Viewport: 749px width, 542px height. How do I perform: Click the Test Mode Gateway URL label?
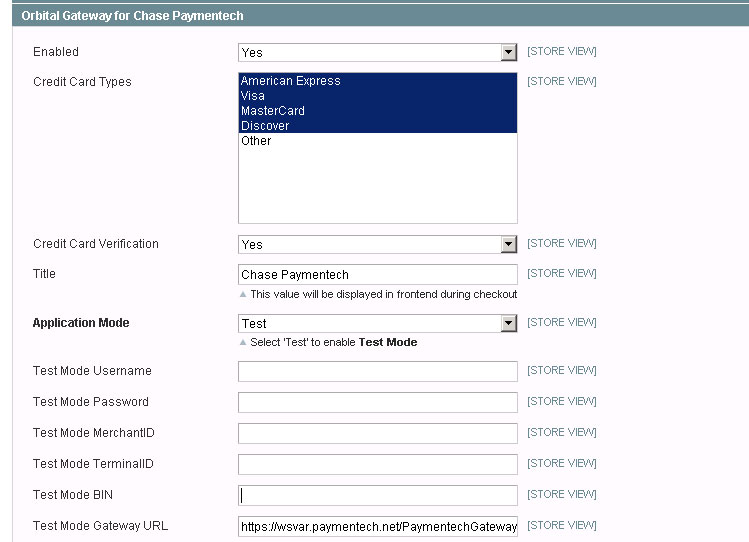tap(100, 526)
